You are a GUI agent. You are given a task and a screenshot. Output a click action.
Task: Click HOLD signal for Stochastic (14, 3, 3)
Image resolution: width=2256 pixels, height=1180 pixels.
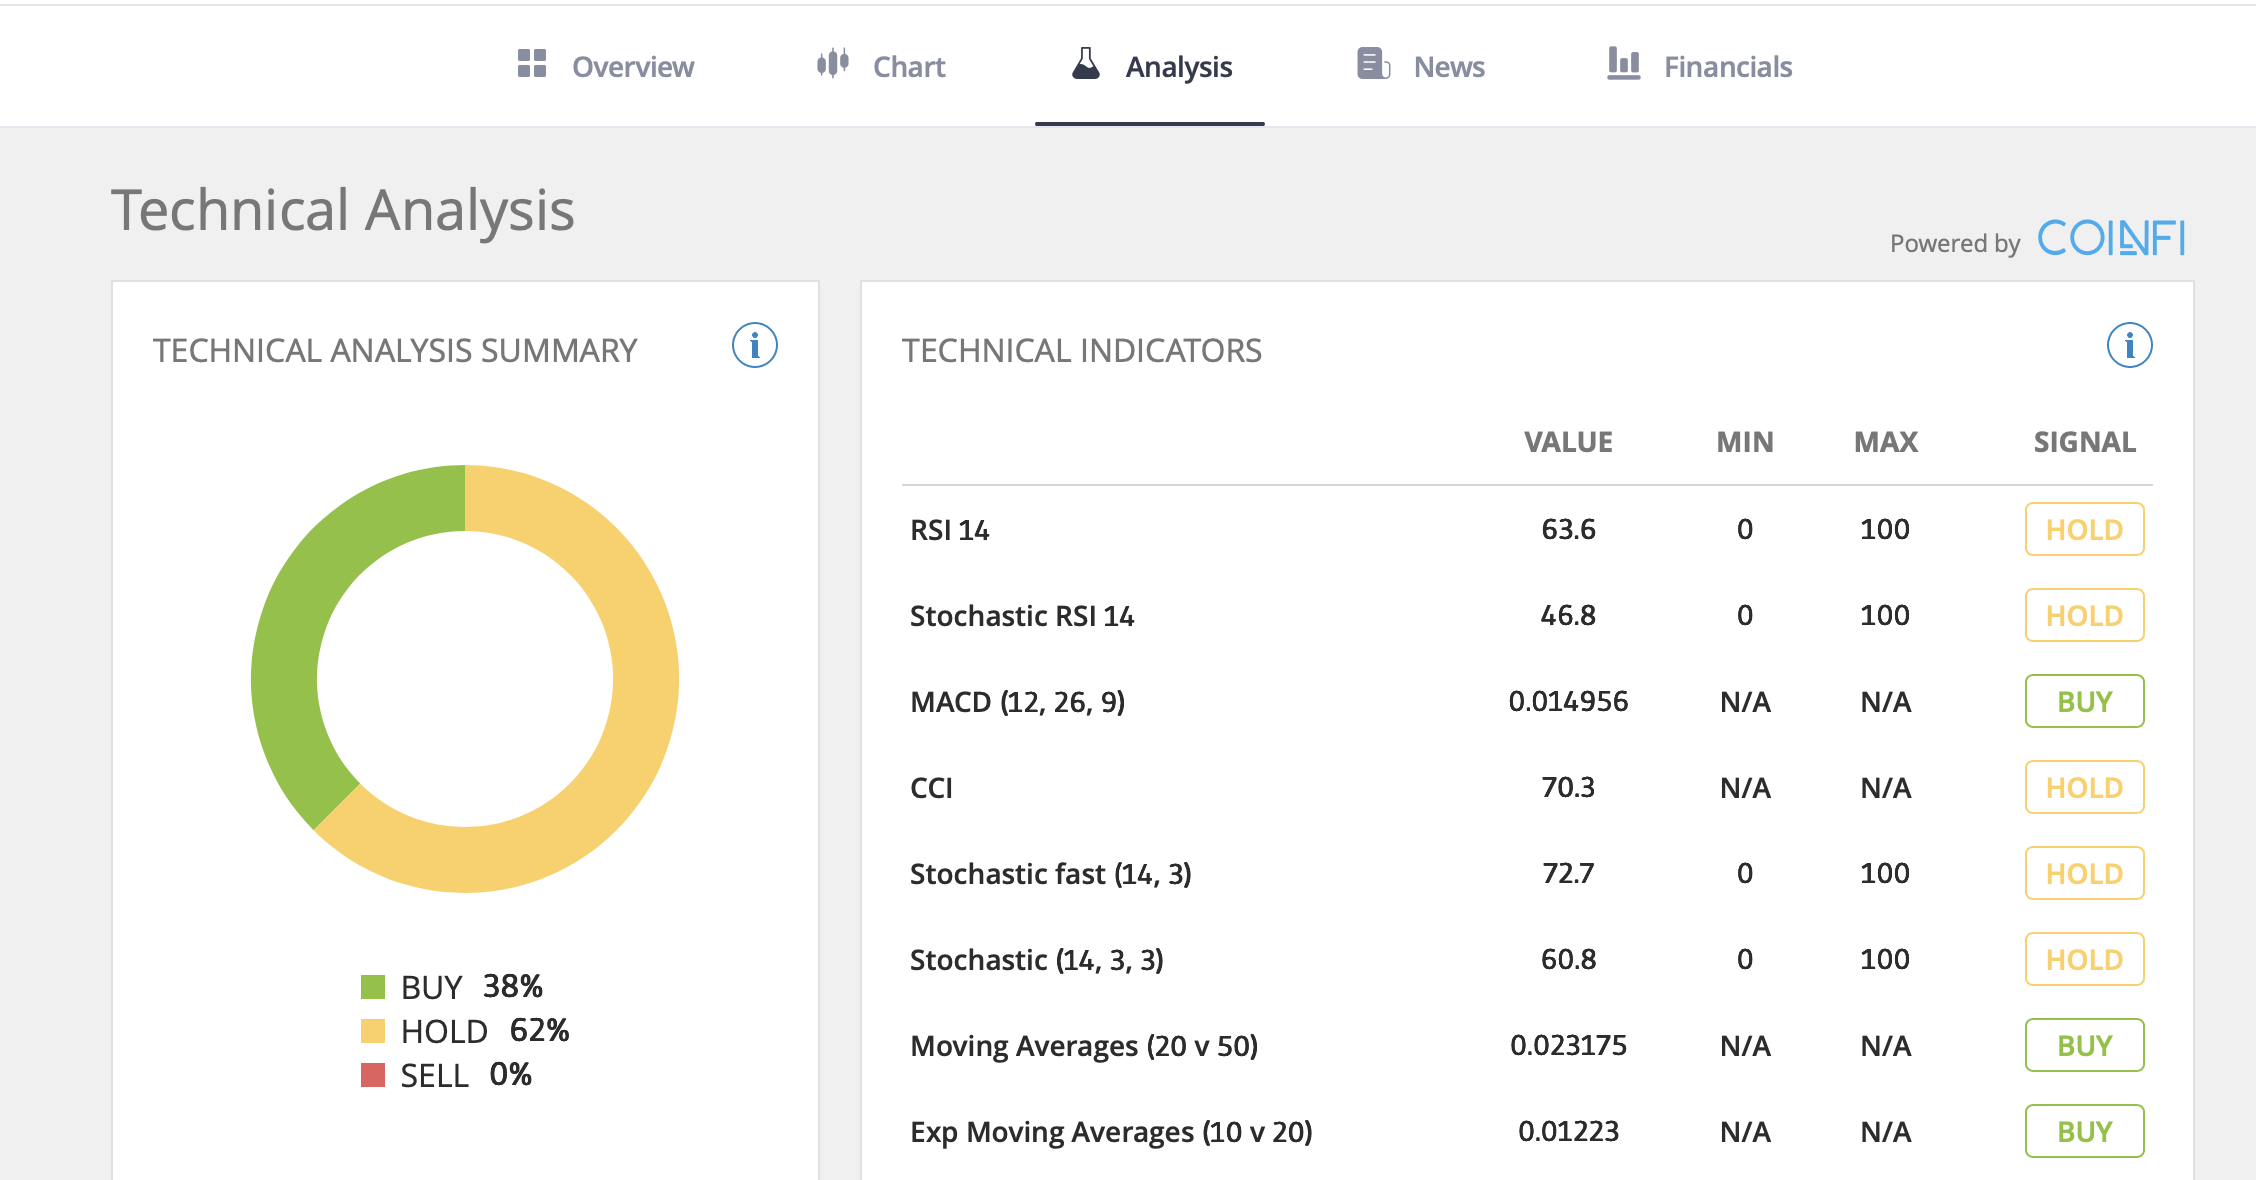click(x=2085, y=959)
